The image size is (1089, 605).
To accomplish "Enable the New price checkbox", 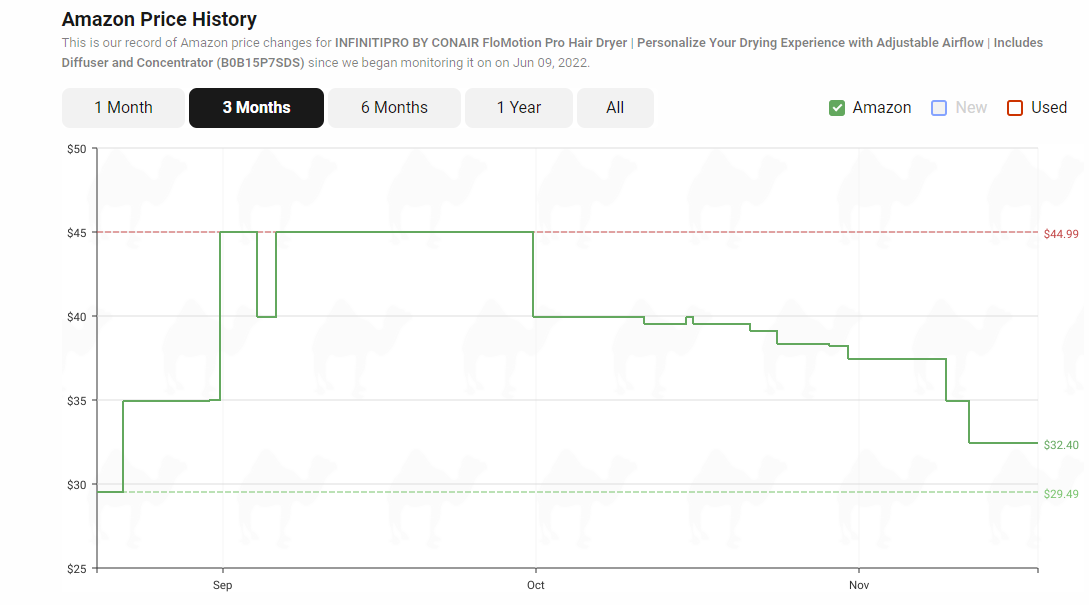I will click(939, 108).
